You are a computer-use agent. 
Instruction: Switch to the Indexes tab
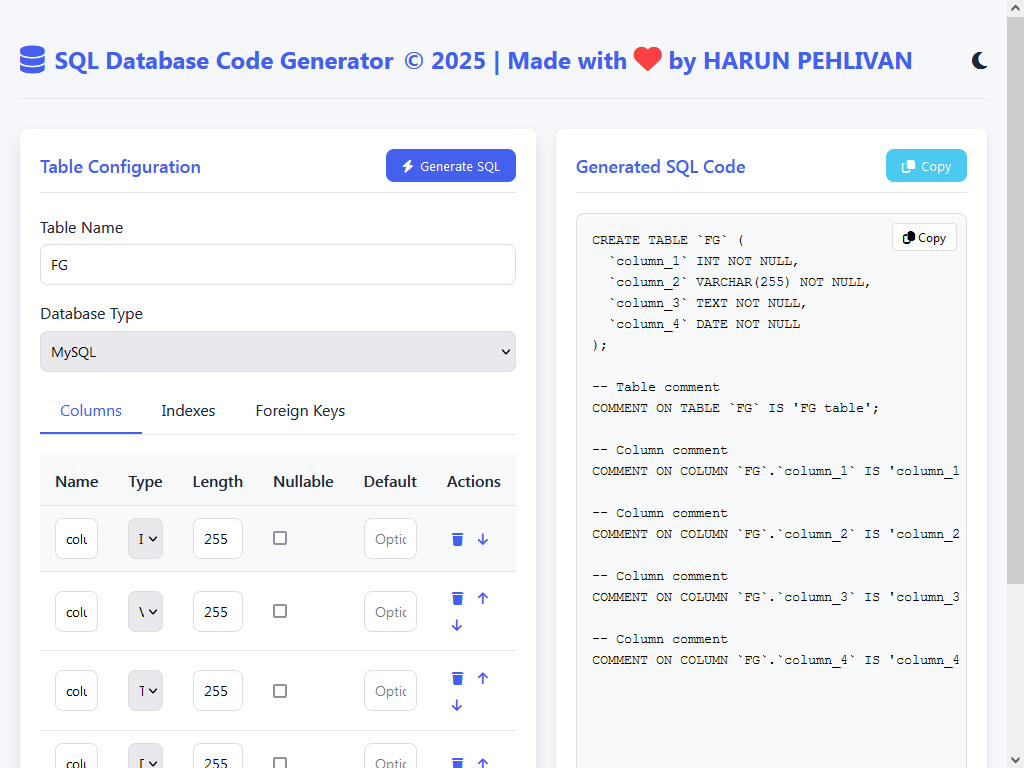point(188,411)
